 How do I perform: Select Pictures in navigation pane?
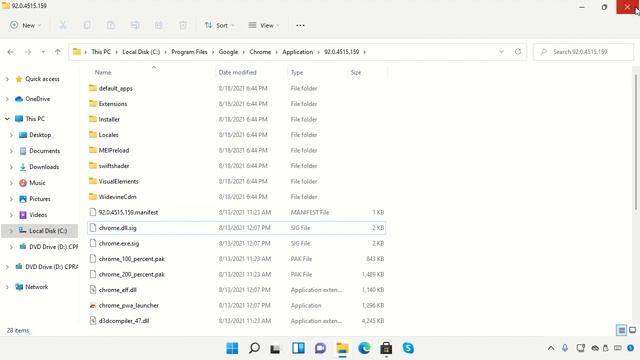35,199
